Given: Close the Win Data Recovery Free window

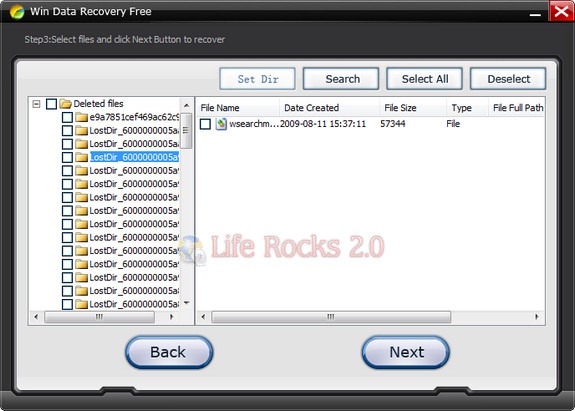Looking at the screenshot, I should [561, 11].
